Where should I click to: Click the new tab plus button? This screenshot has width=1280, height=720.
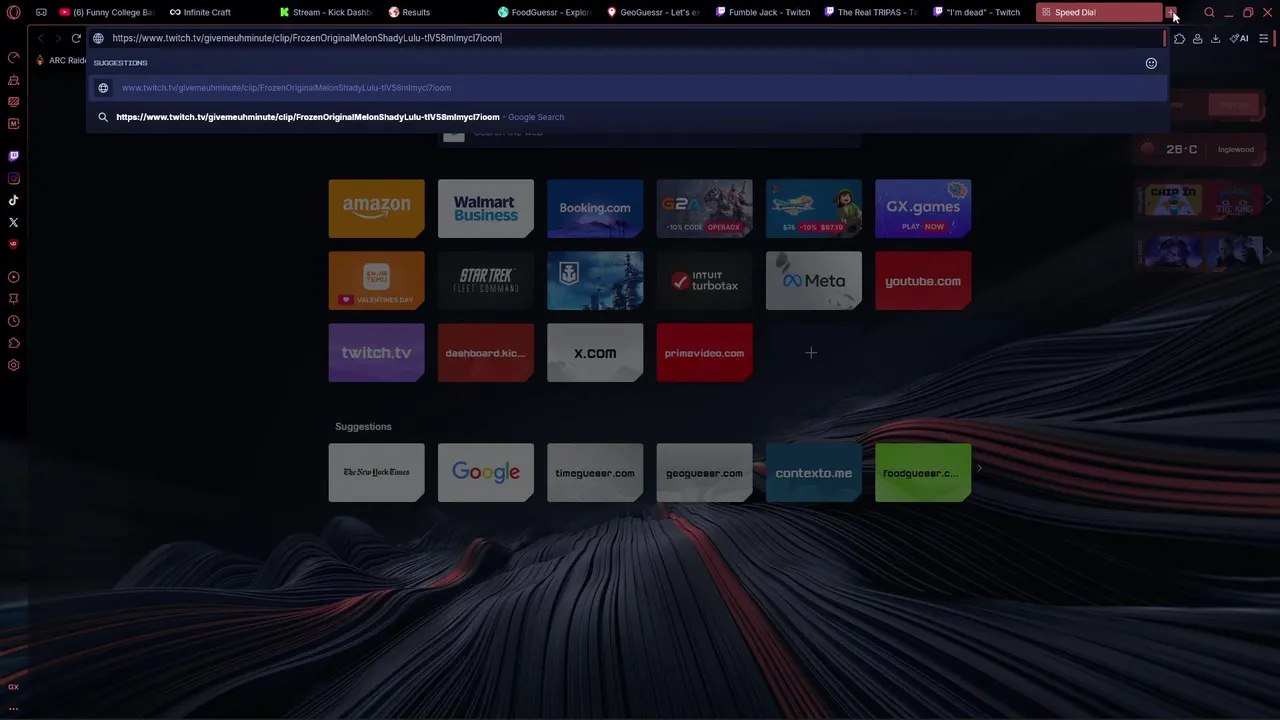(1170, 12)
